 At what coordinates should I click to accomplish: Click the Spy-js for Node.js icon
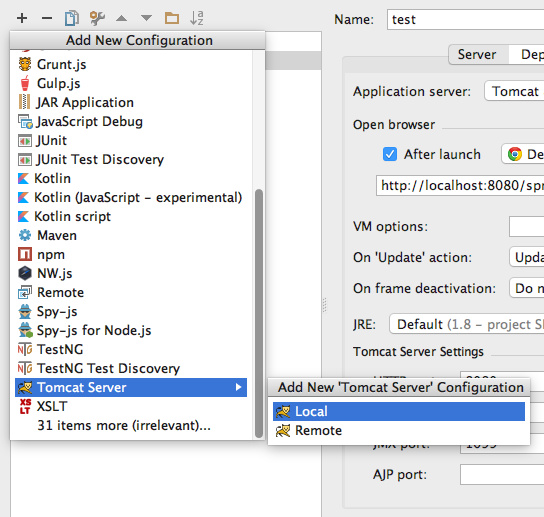25,330
